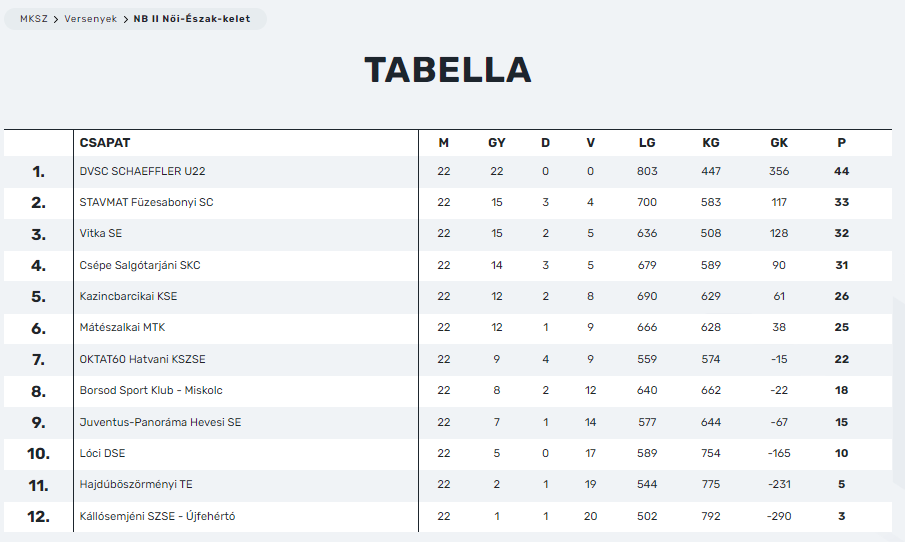The width and height of the screenshot is (905, 542).
Task: Click Kazincbarcikai KSE team name
Action: pos(129,296)
